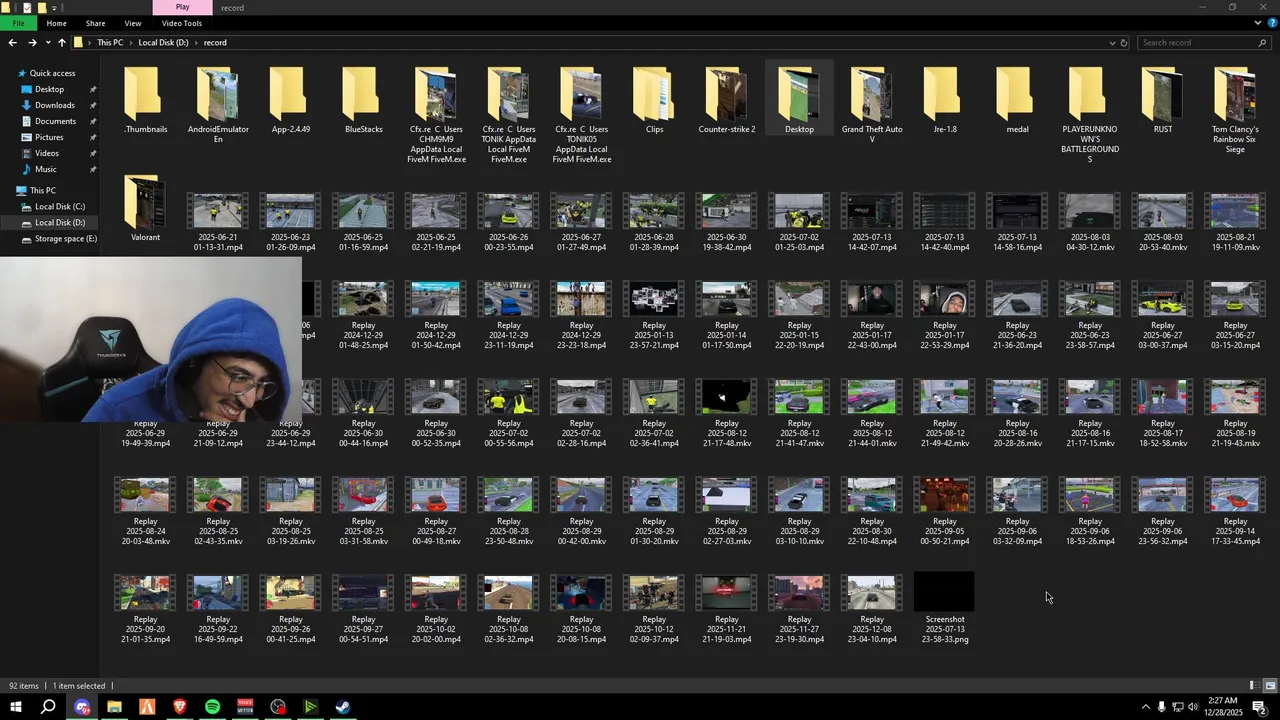
Task: Open the RUST folder
Action: point(1163,100)
